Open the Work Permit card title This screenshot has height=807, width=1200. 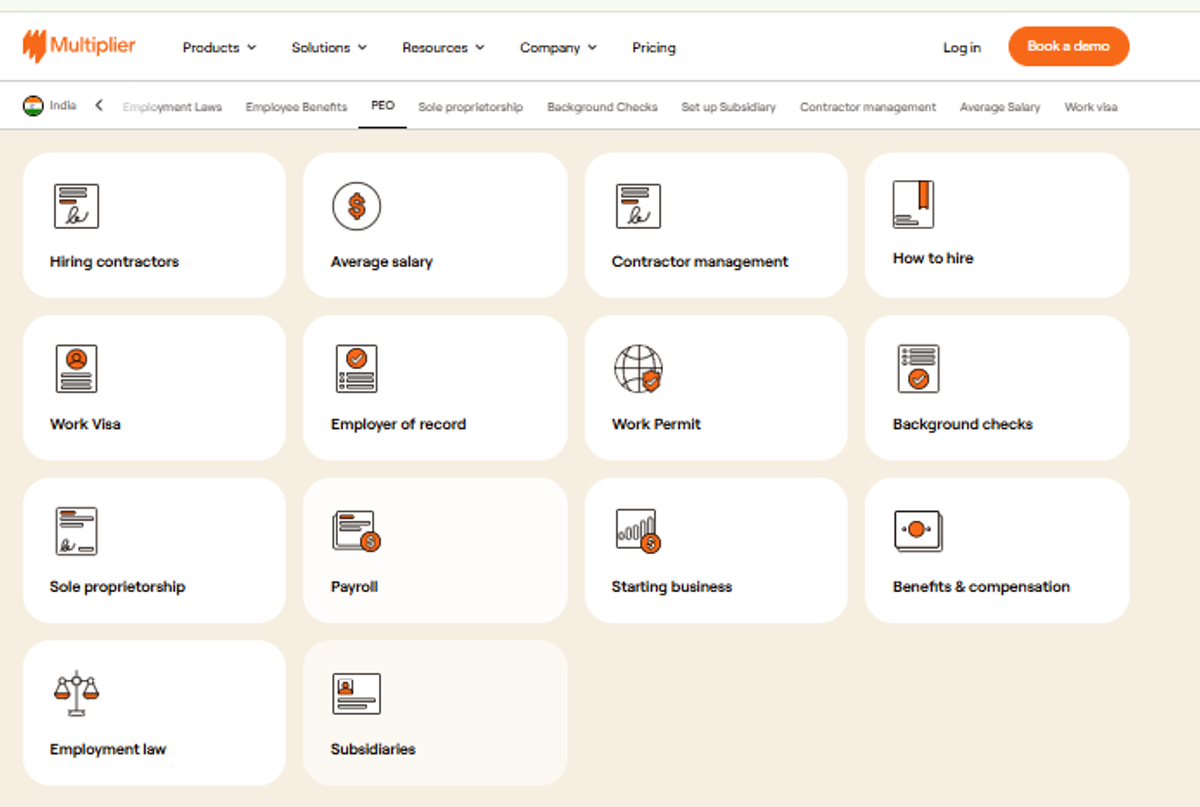(x=656, y=424)
